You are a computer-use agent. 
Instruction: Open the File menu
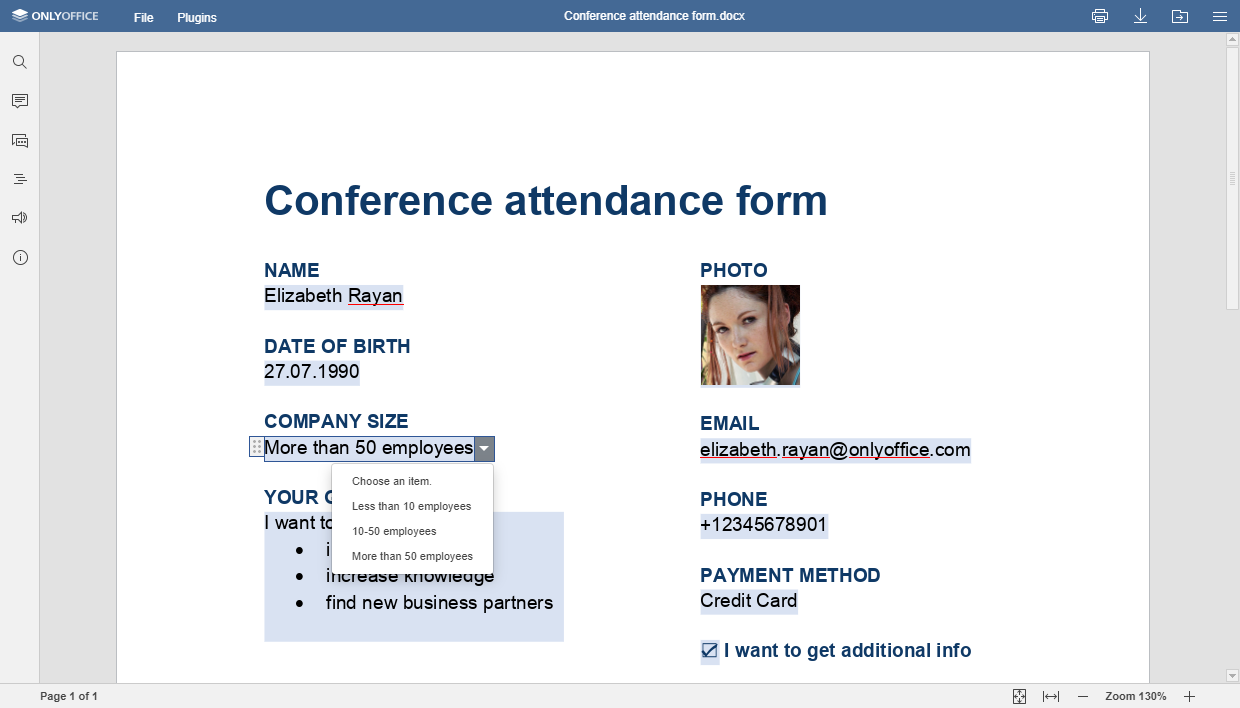pos(144,17)
